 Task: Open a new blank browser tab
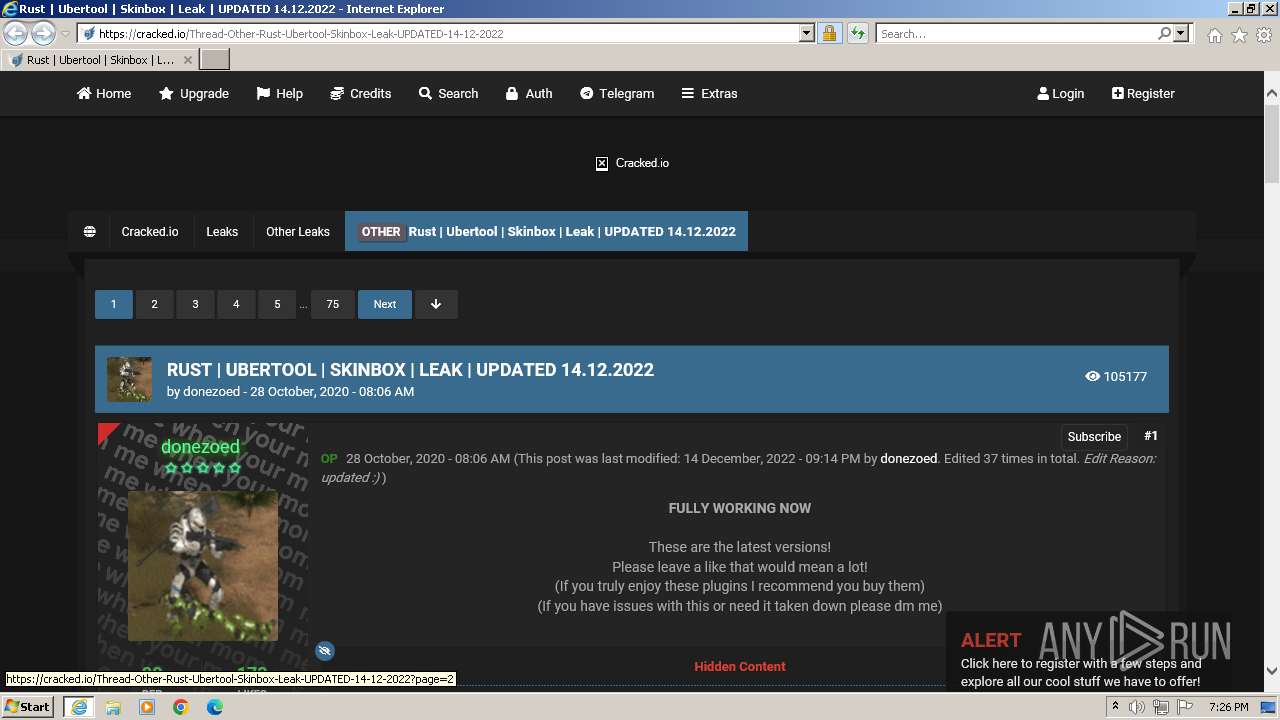click(215, 59)
